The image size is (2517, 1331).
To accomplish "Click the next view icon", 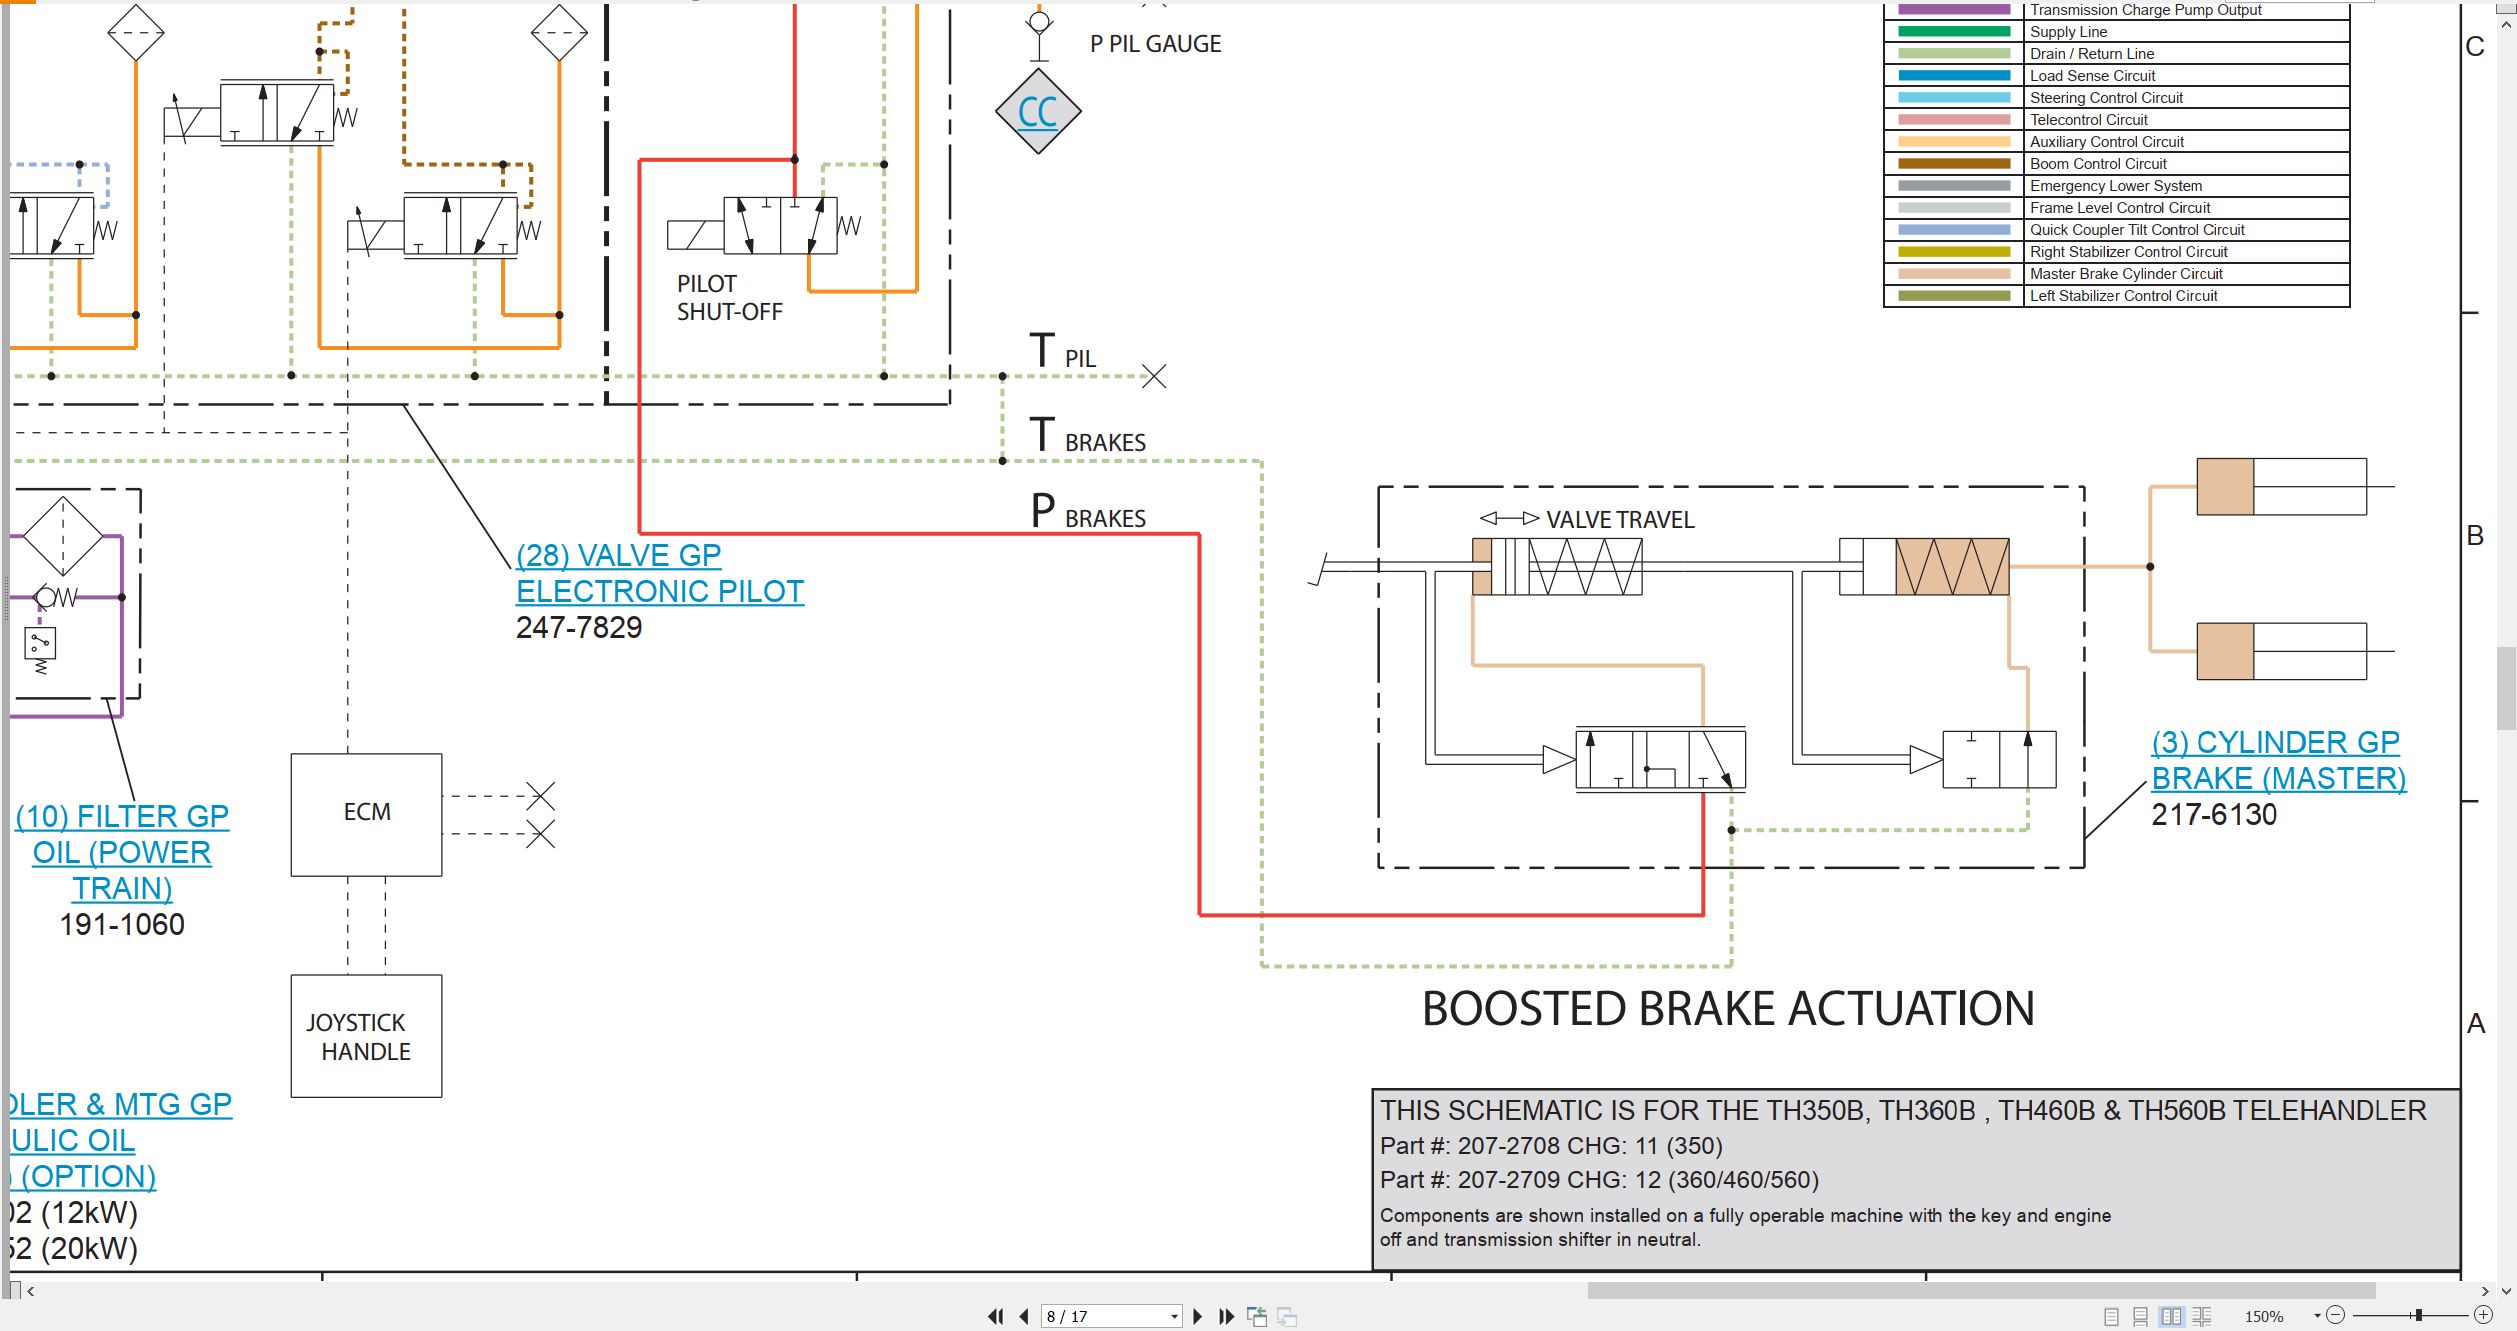I will tap(1287, 1316).
